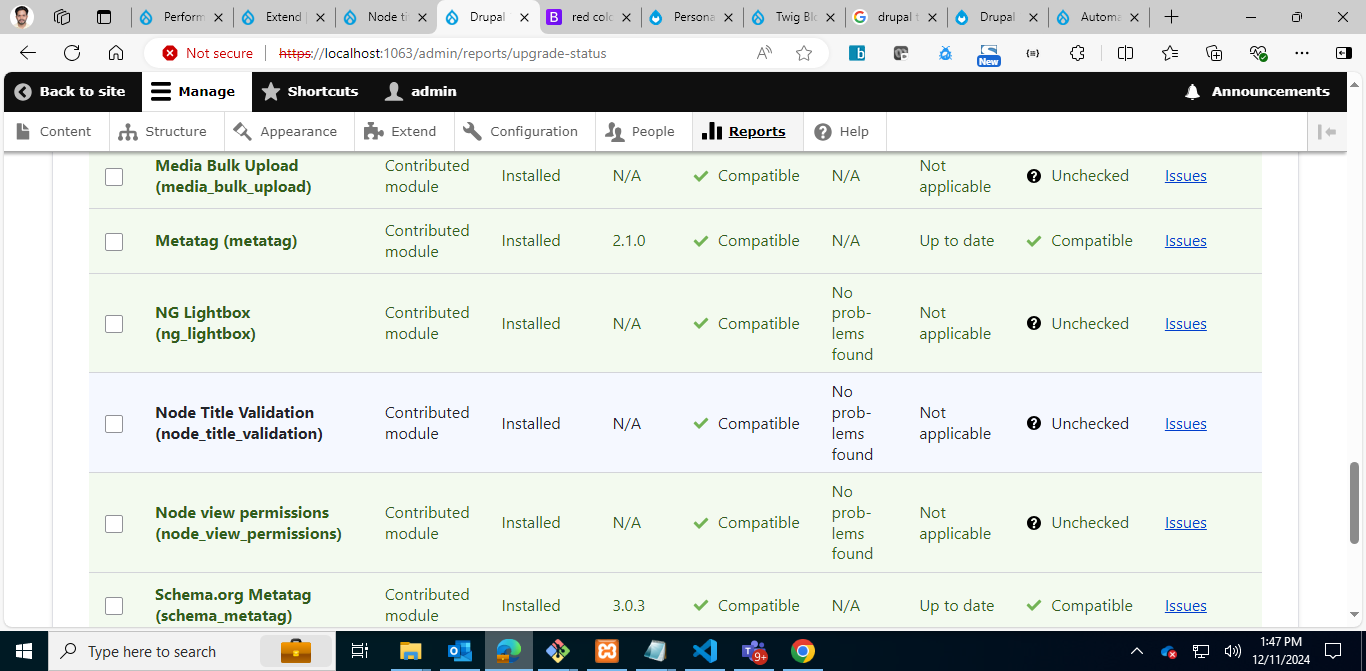Open Task View on taskbar
This screenshot has height=671, width=1366.
[360, 651]
